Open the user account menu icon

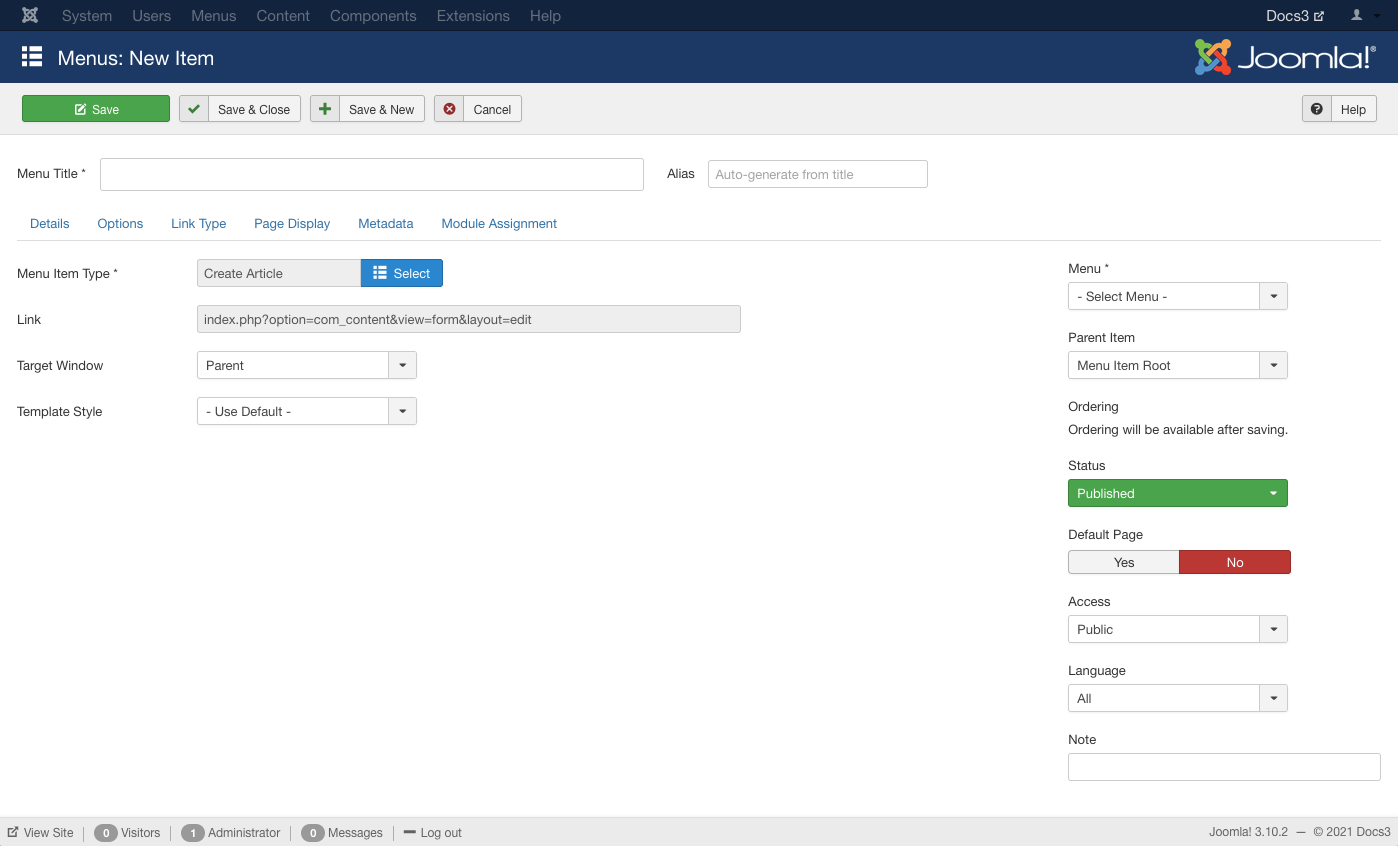[1363, 16]
